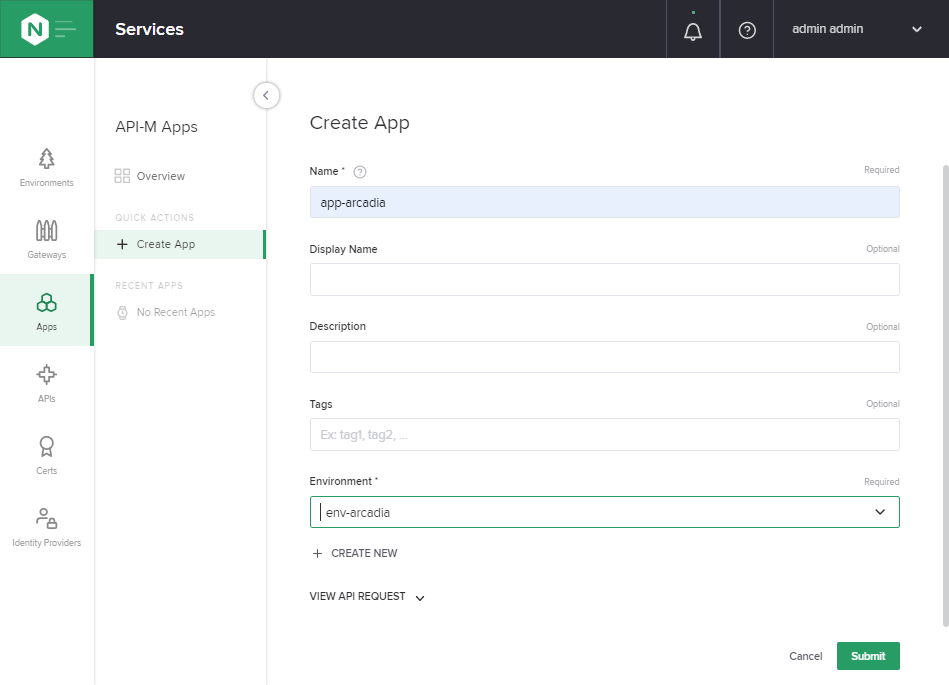Screen dimensions: 949x685
Task: Click the Name field help icon
Action: coord(360,172)
